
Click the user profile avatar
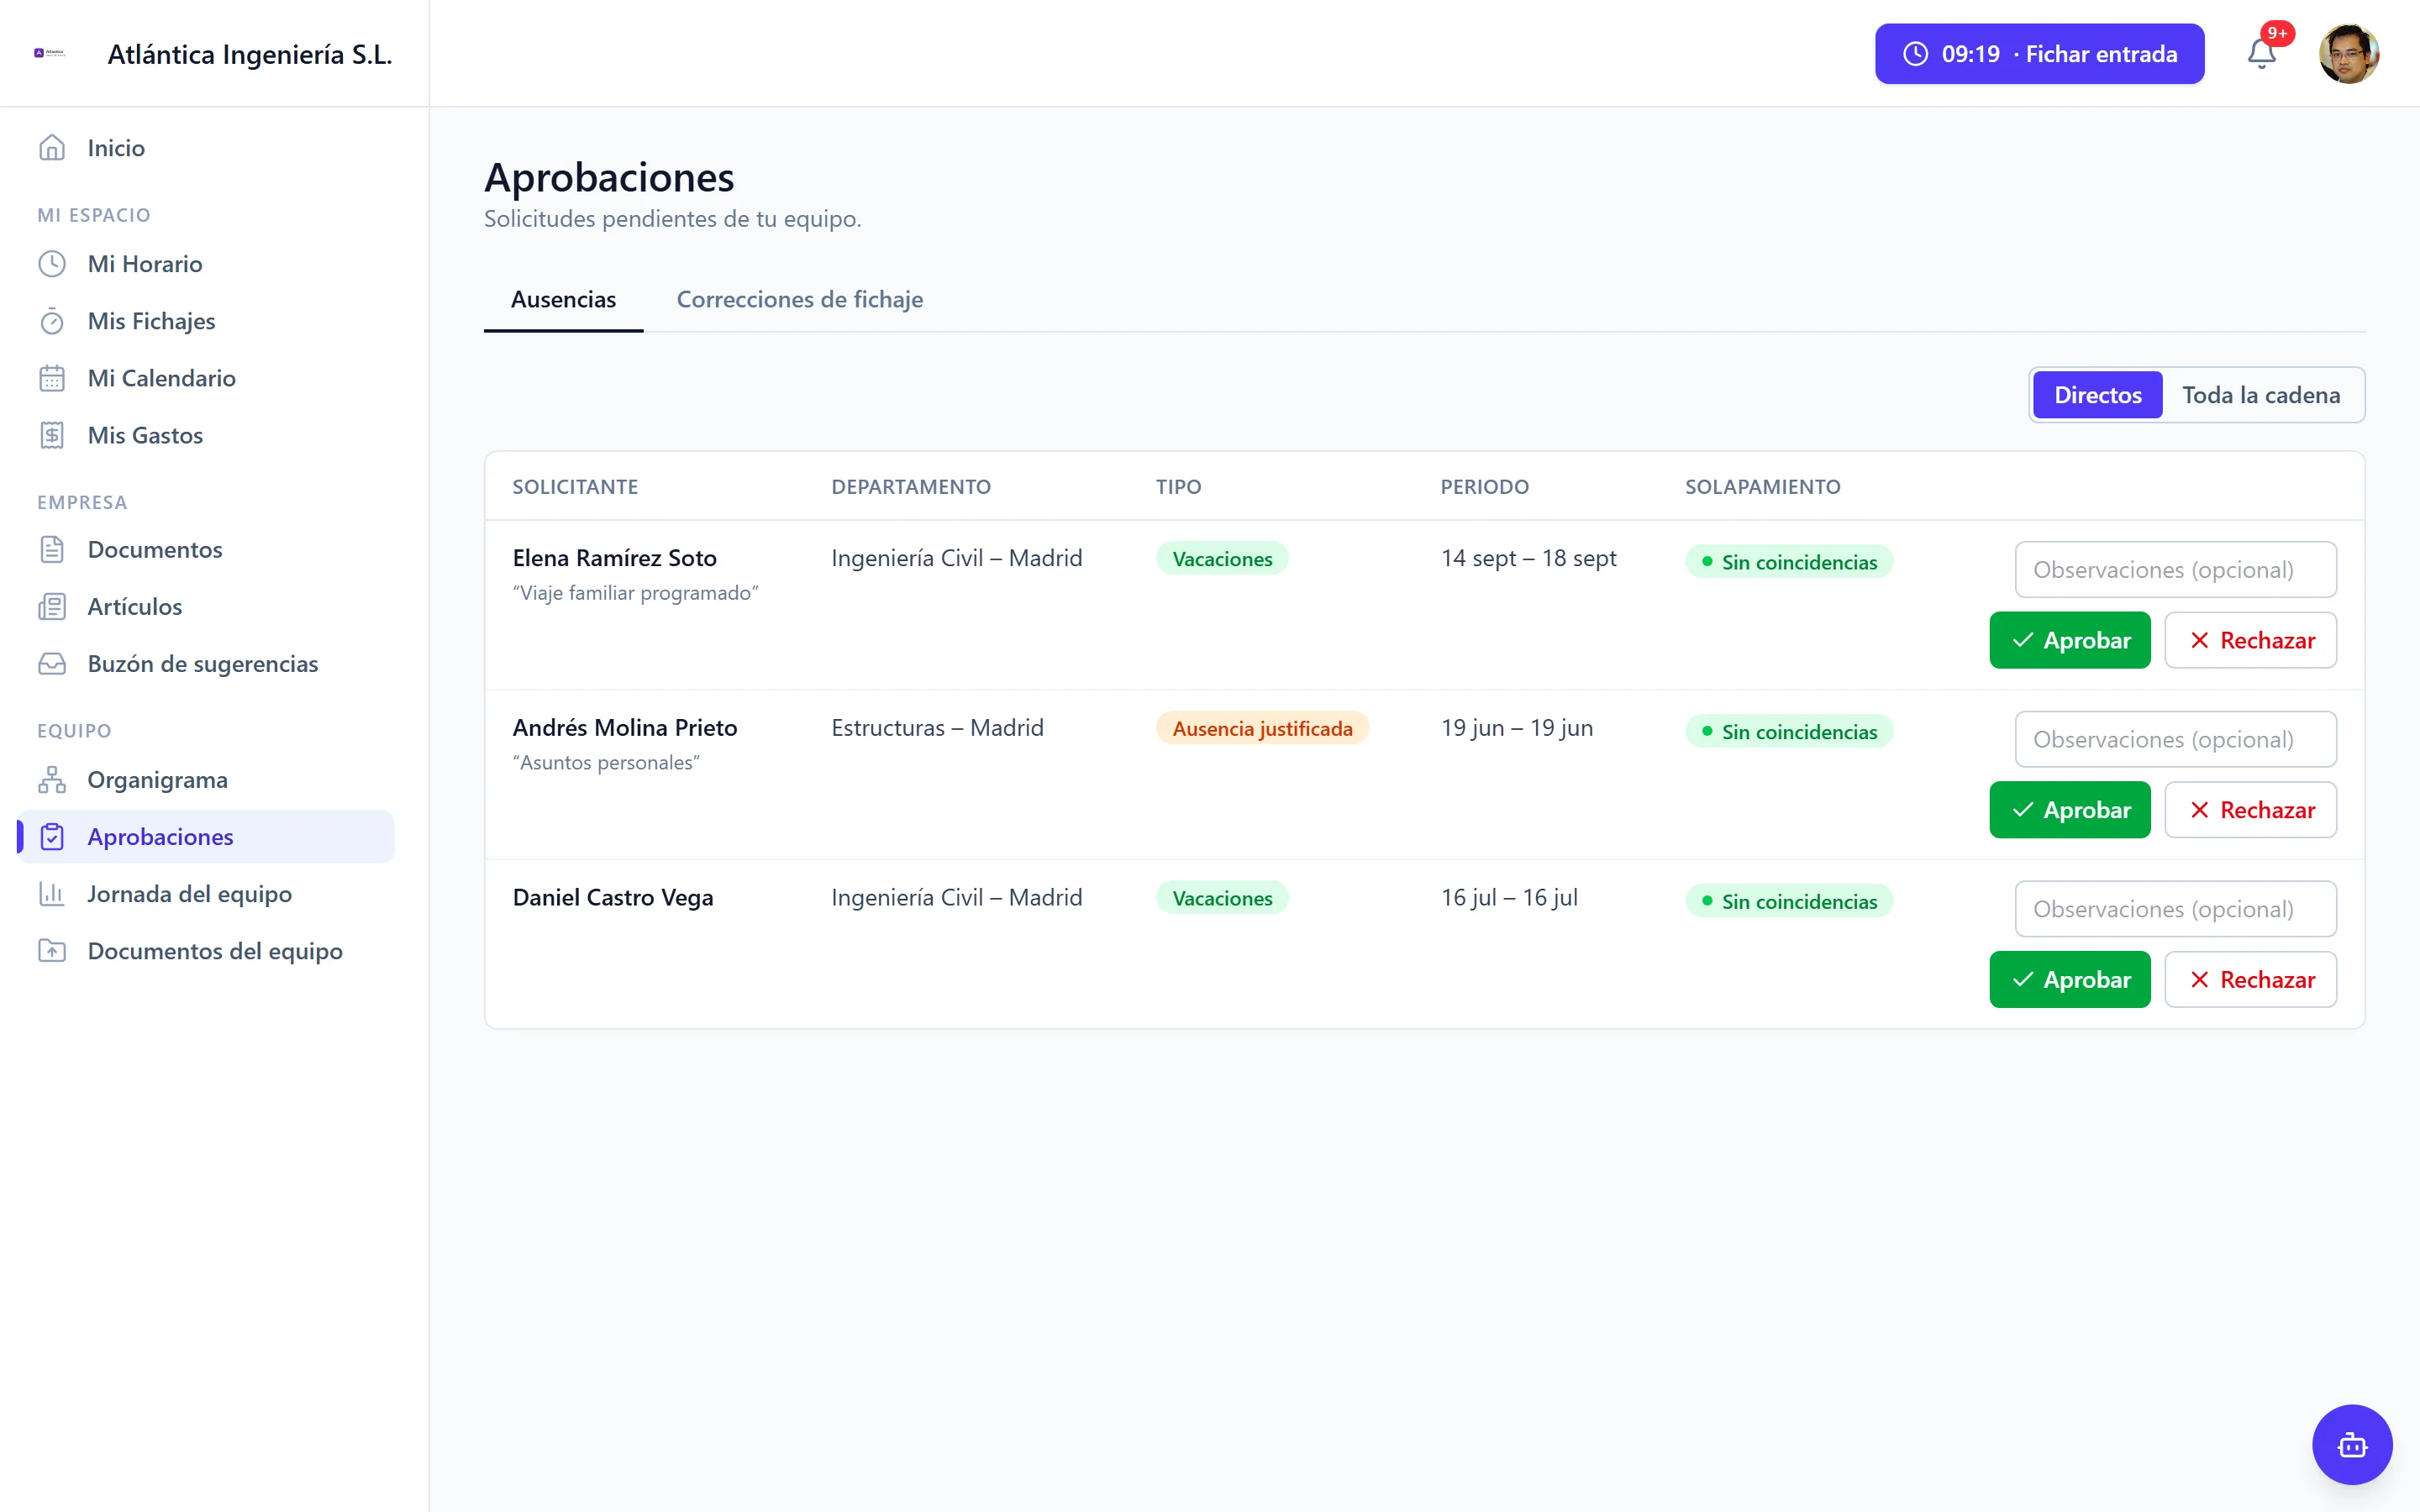tap(2348, 54)
